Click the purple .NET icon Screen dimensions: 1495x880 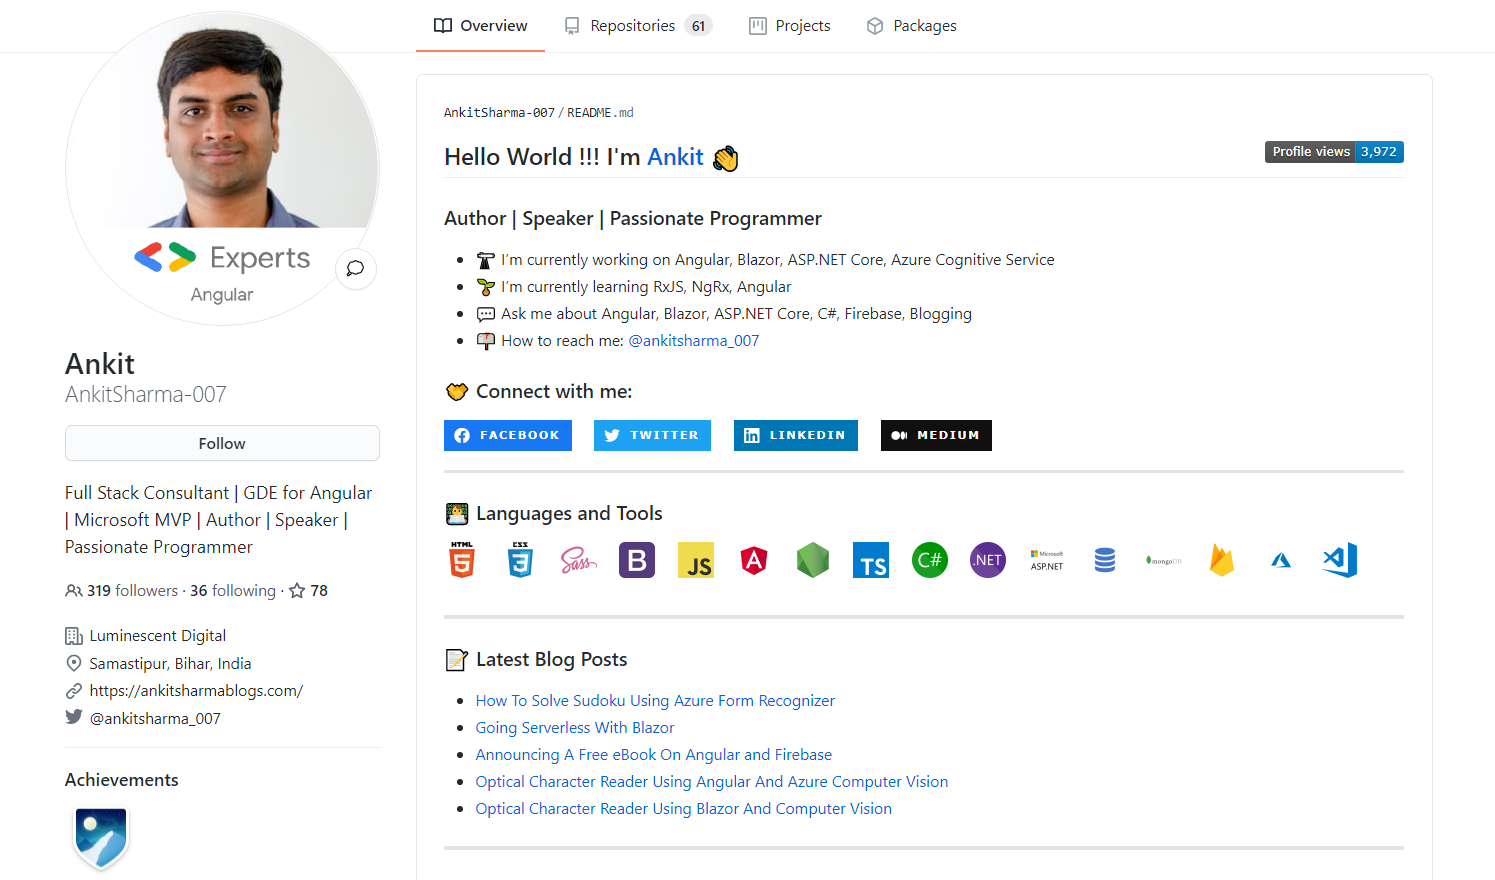point(988,560)
